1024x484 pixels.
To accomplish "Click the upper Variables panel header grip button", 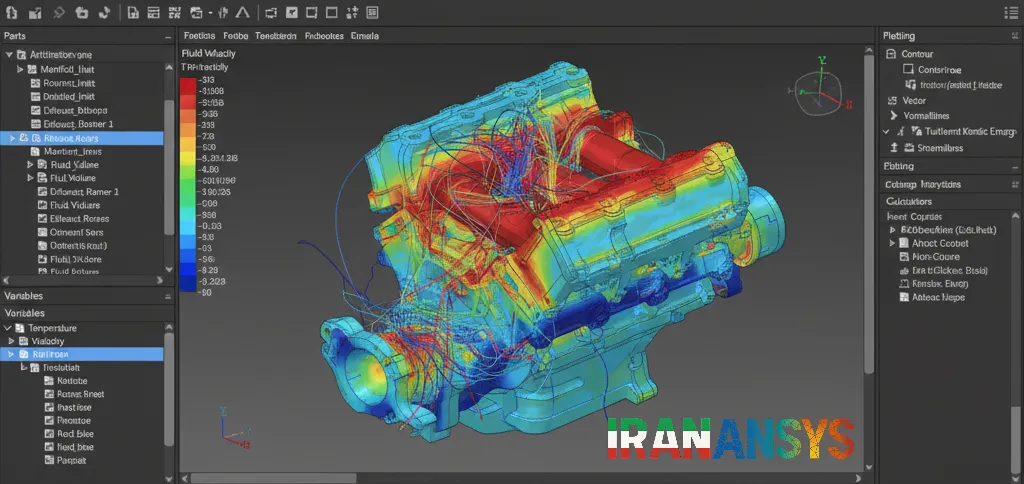I will point(167,297).
